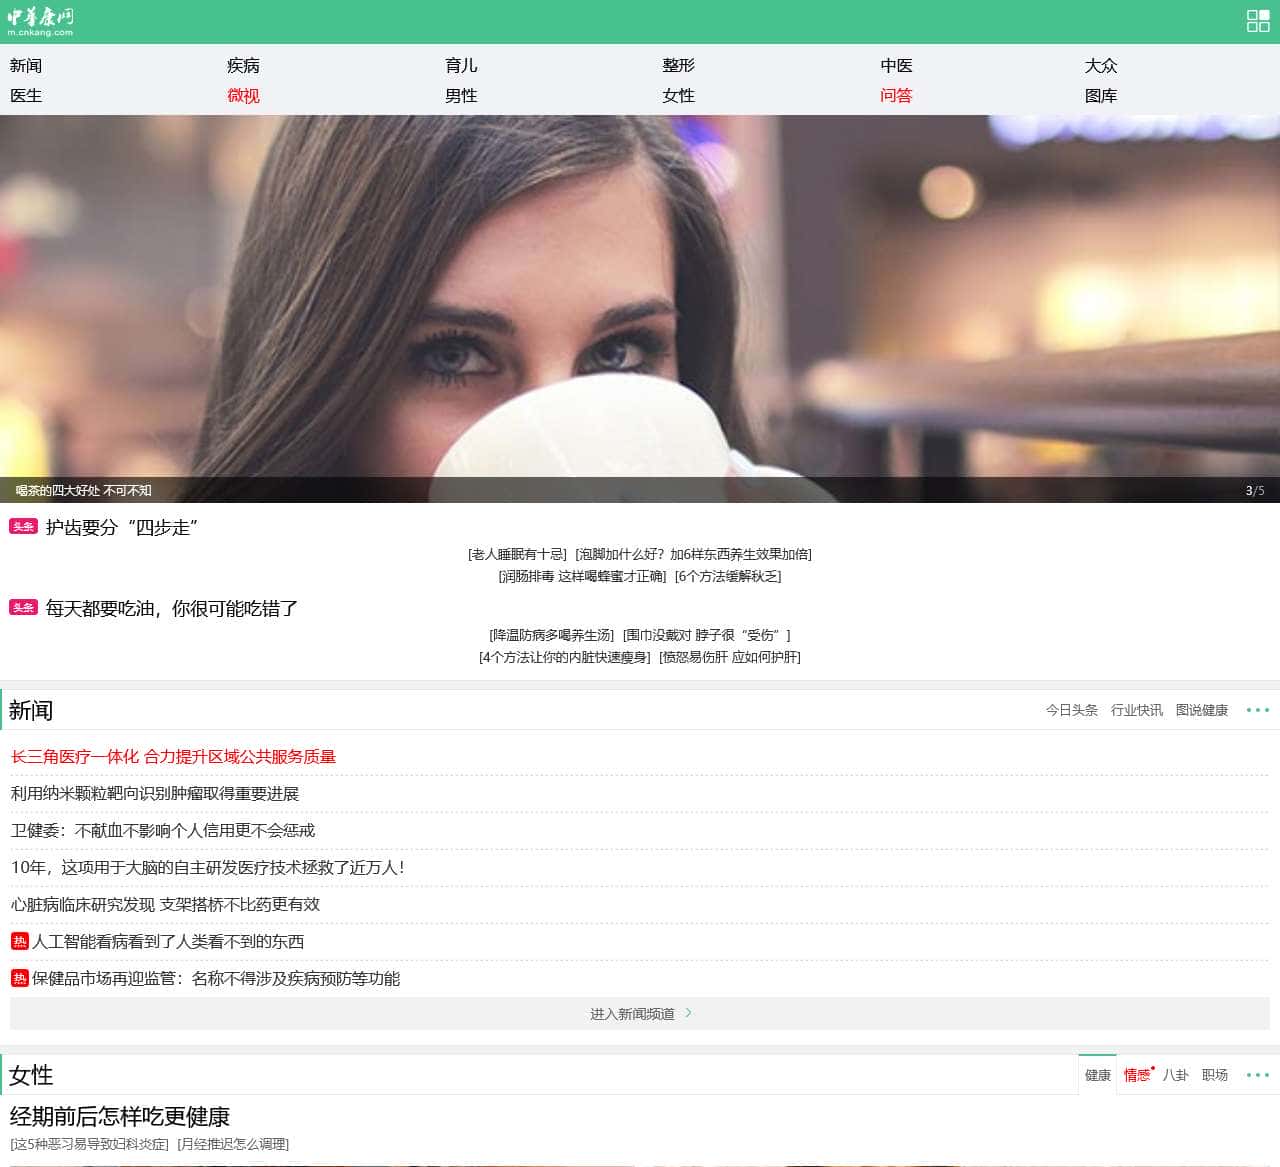Open link 润肠排毒 这样喝蜂蜜才正确
Viewport: 1280px width, 1167px height.
582,576
